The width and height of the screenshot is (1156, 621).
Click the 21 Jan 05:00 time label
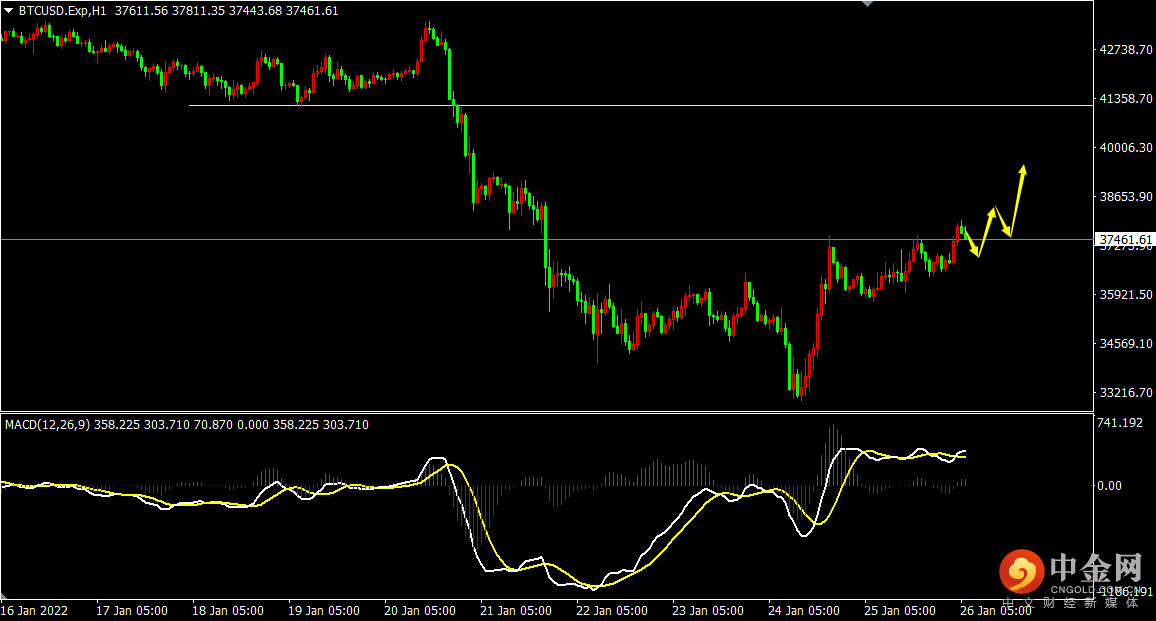515,611
